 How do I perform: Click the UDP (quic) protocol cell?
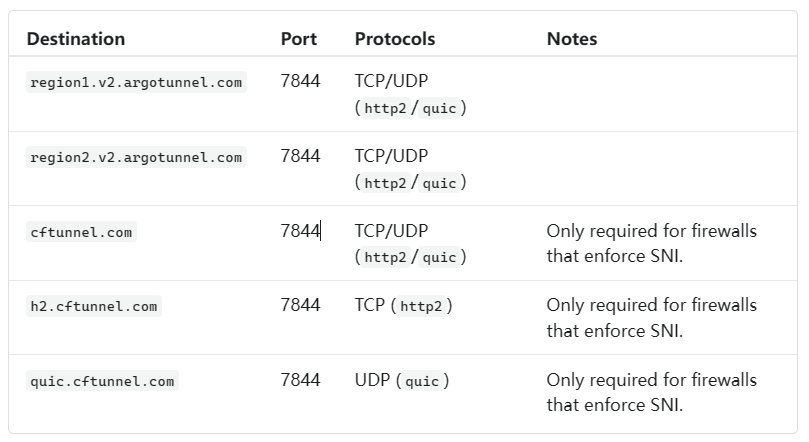(402, 381)
